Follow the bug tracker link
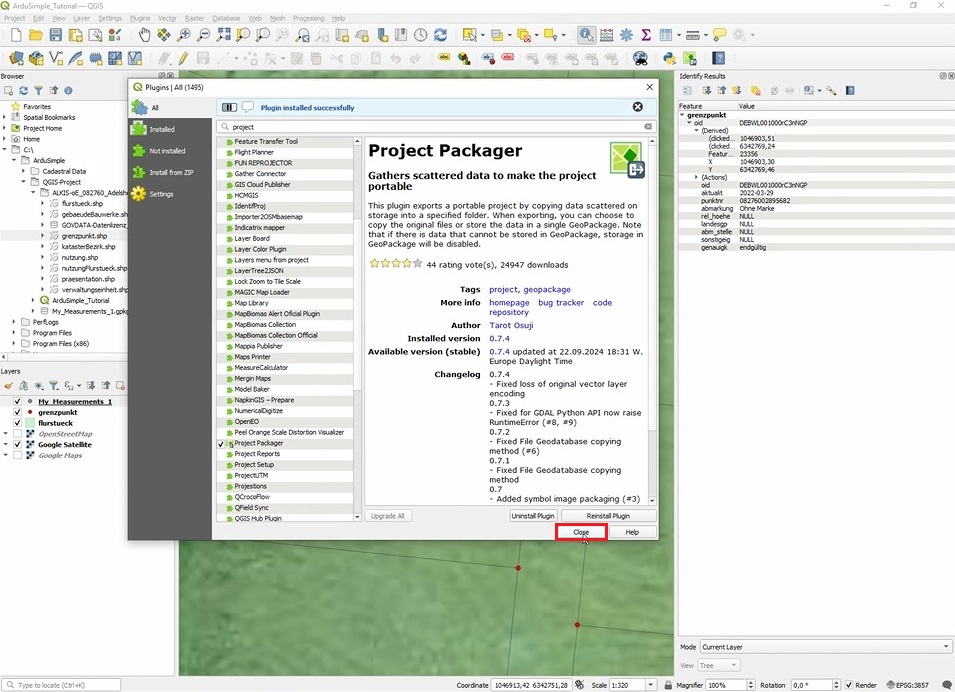 [560, 302]
